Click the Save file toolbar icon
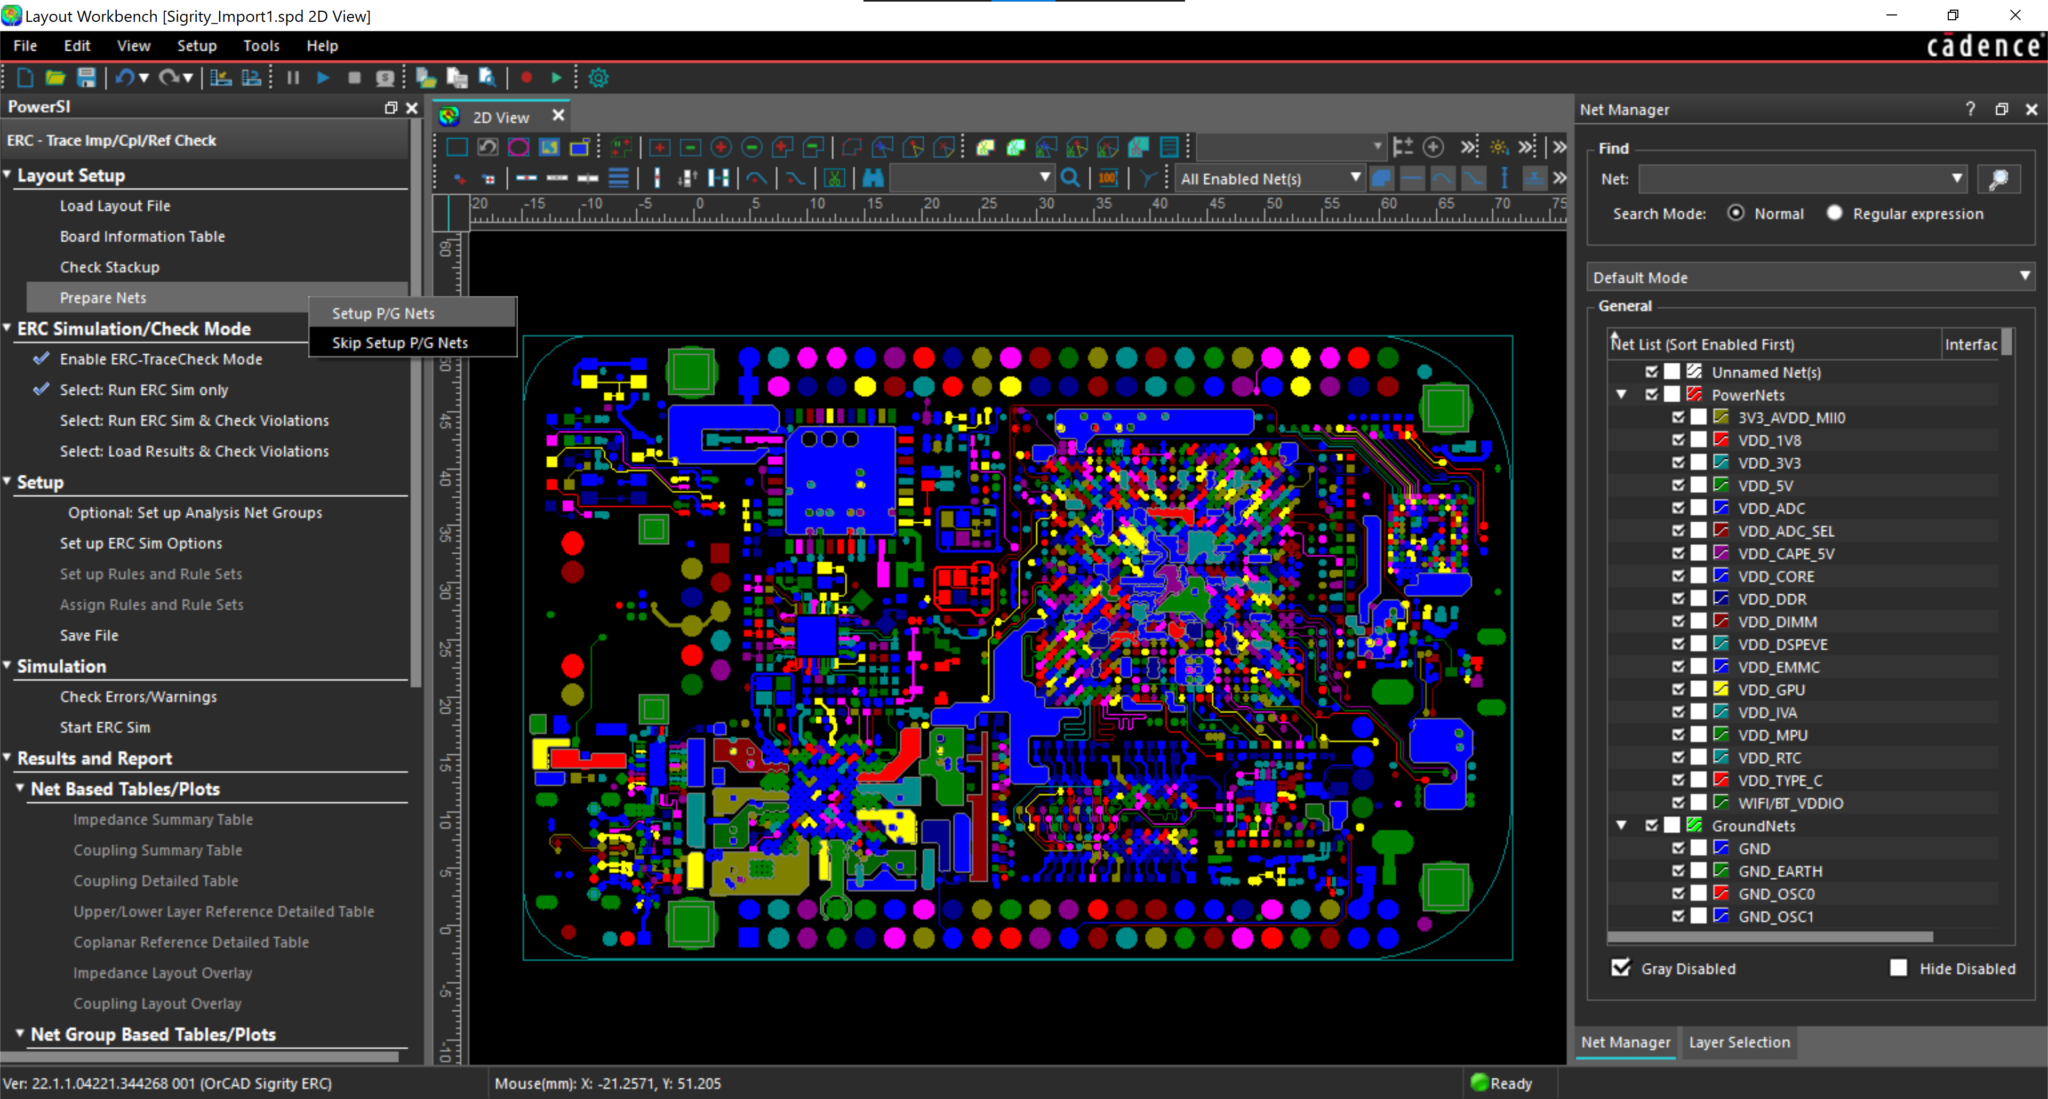This screenshot has width=2048, height=1099. click(87, 78)
